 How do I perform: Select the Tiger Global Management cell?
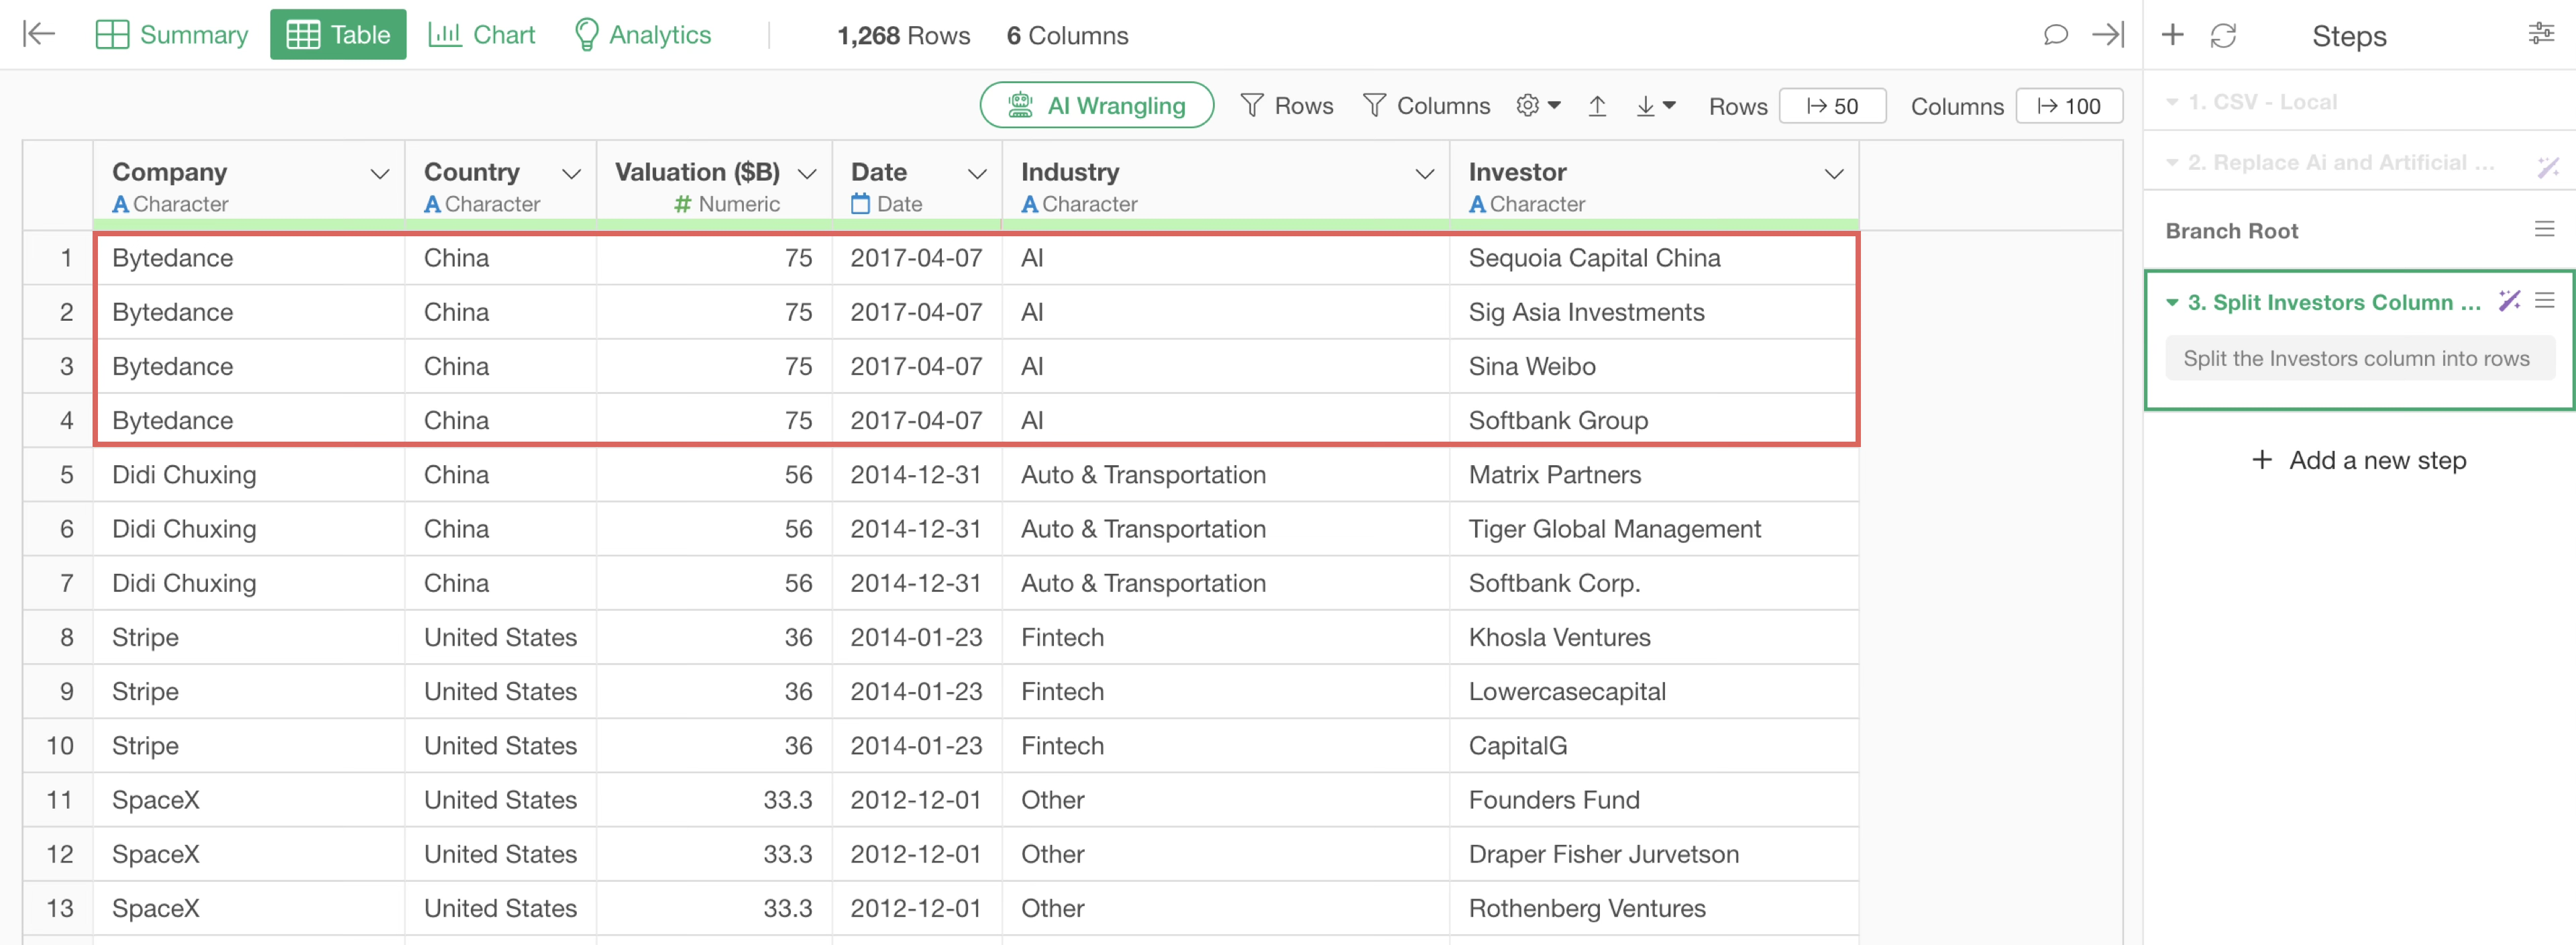click(1654, 528)
